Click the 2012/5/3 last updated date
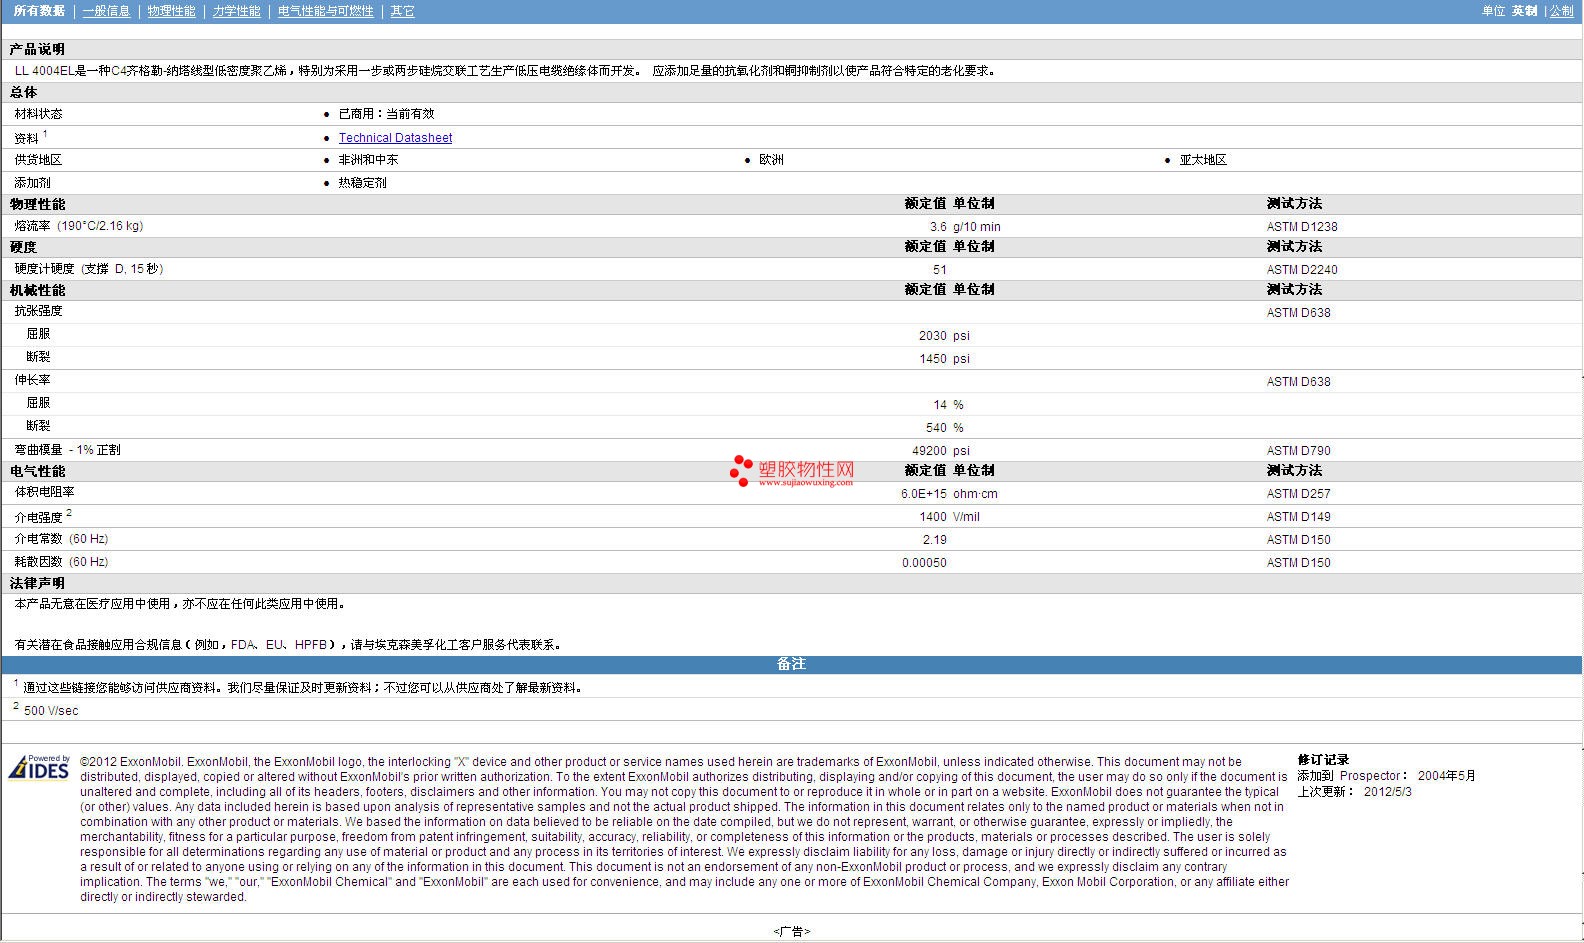 pos(1388,792)
